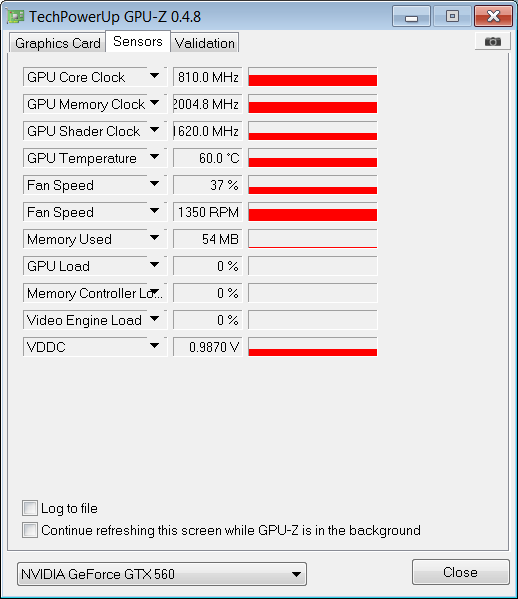This screenshot has width=518, height=599.
Task: Switch to the Graphics Card tab
Action: coord(58,43)
